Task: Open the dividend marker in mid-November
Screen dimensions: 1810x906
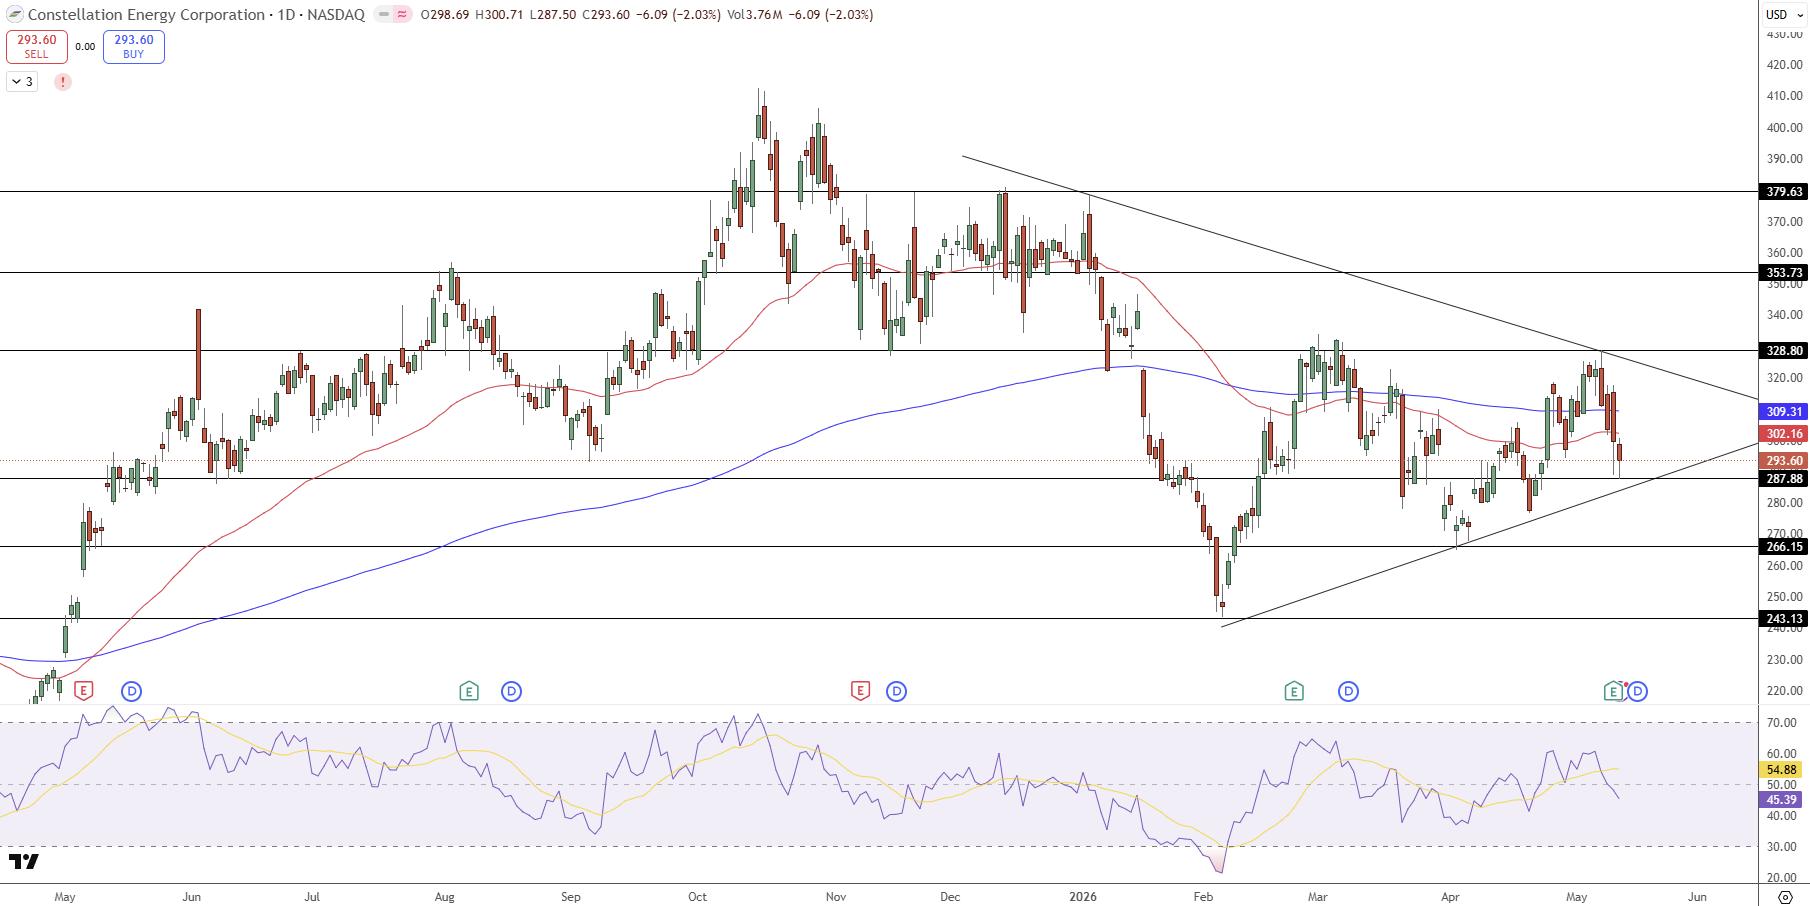Action: click(x=896, y=690)
